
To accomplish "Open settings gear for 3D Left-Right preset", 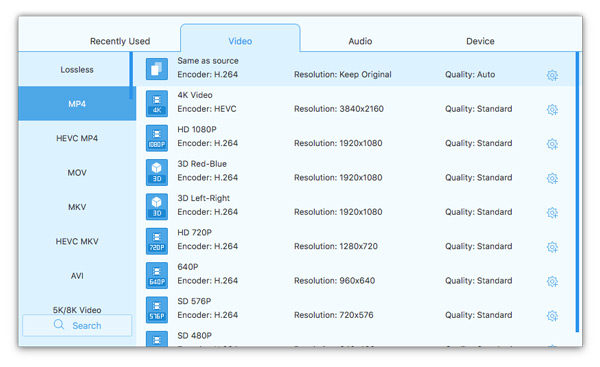I will pyautogui.click(x=552, y=213).
